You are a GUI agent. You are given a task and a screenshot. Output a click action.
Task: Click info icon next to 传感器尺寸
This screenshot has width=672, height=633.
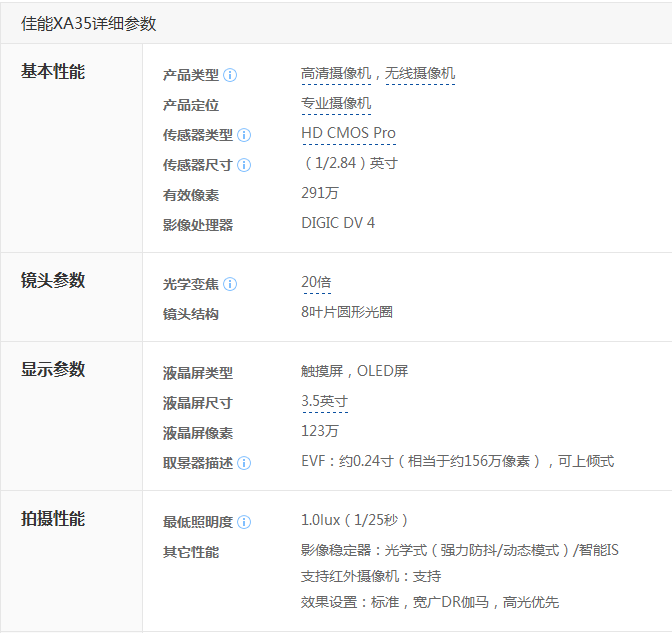pos(244,165)
